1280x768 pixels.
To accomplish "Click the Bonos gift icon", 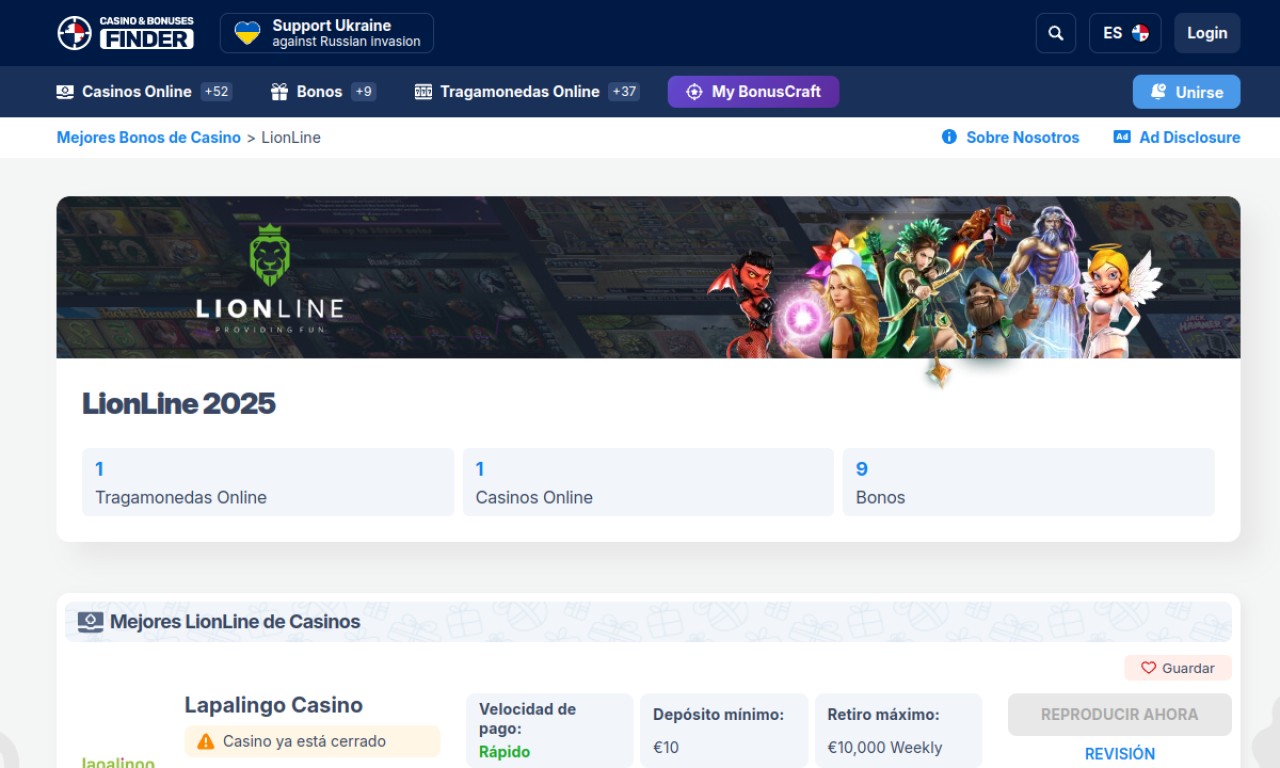I will pyautogui.click(x=279, y=92).
